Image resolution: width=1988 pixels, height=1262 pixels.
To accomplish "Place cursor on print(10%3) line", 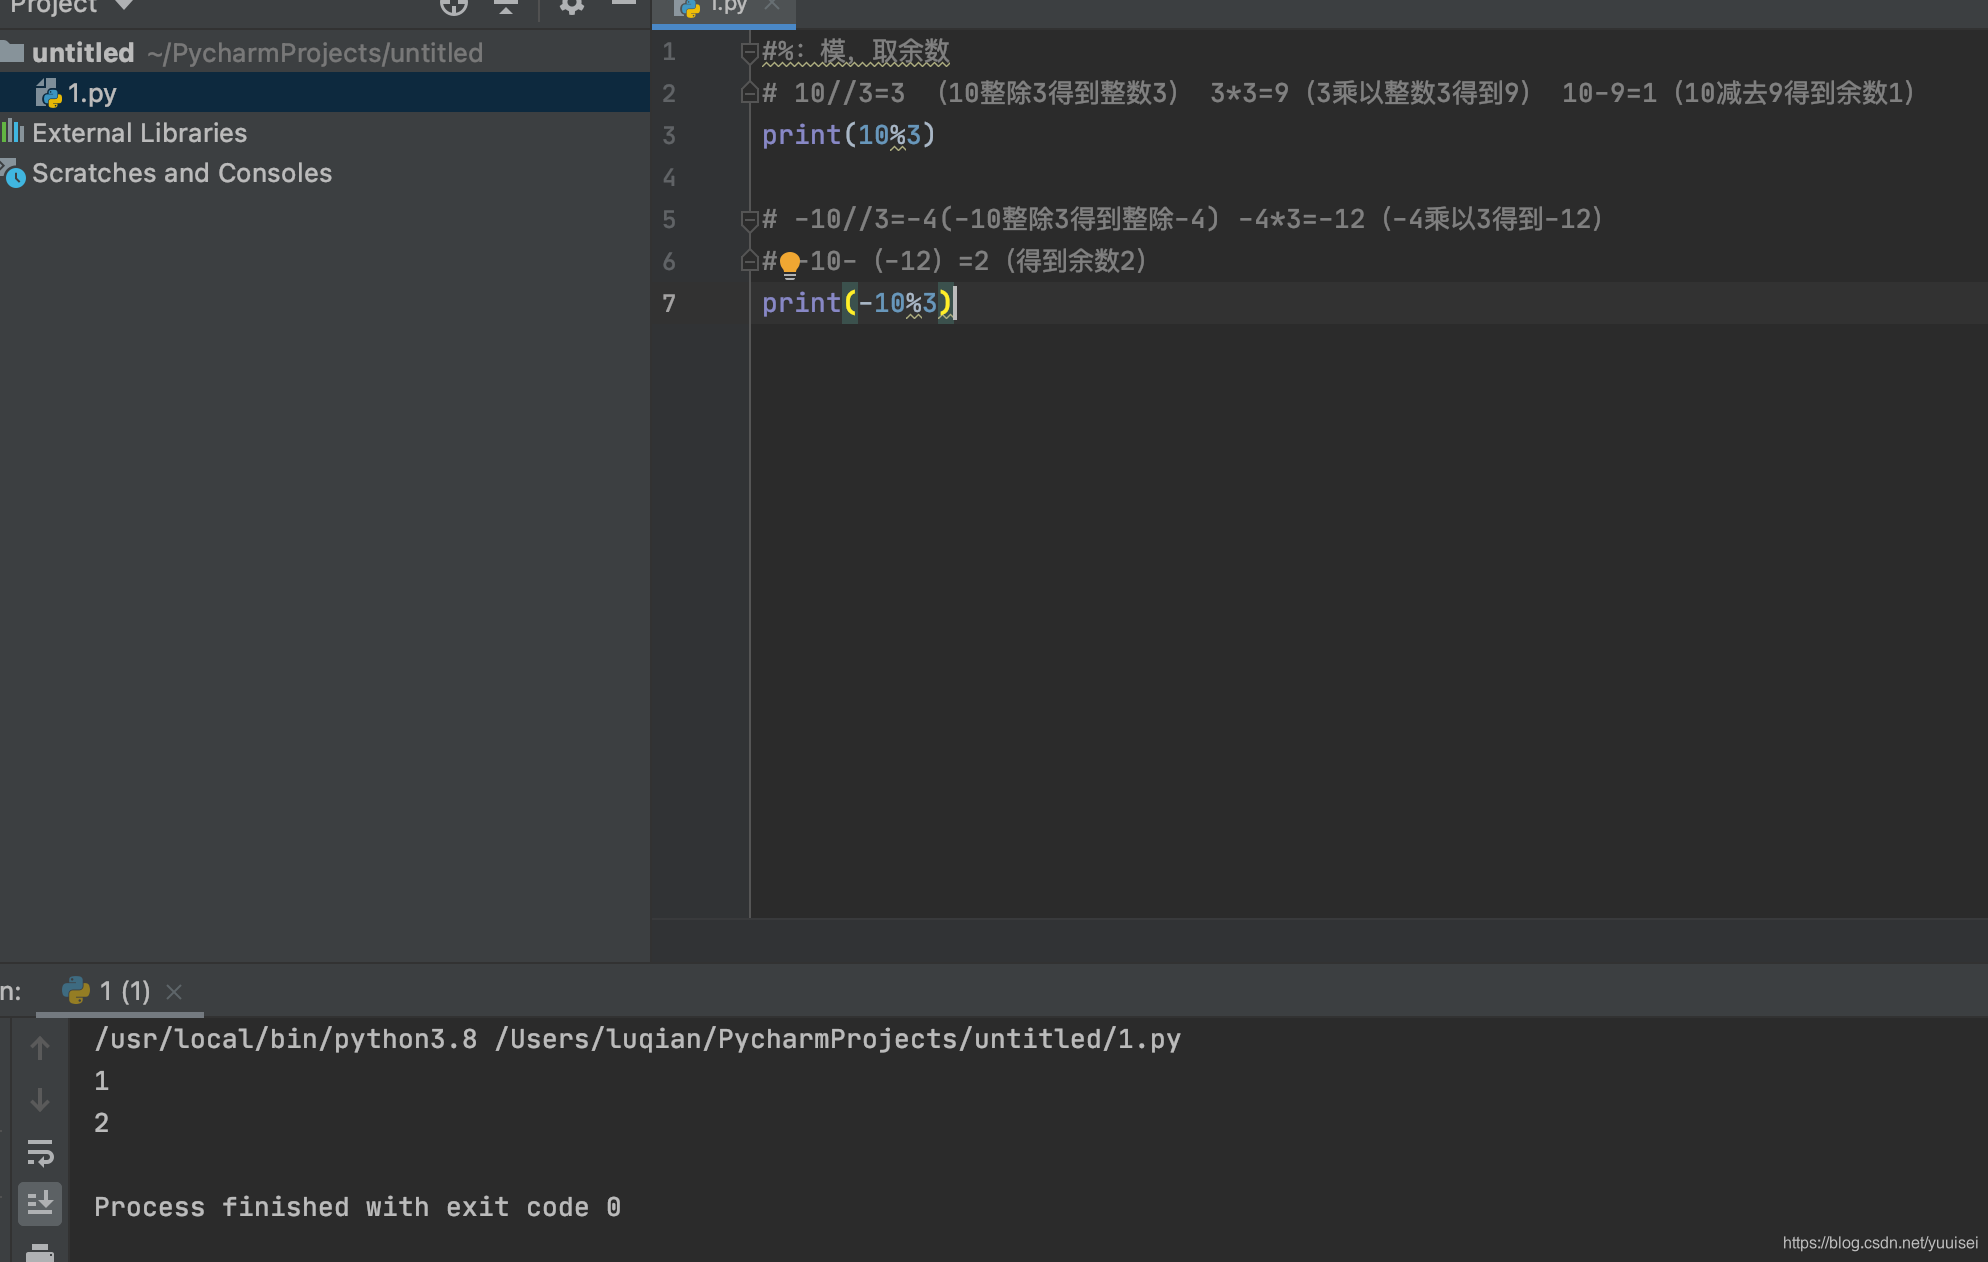I will pos(848,135).
